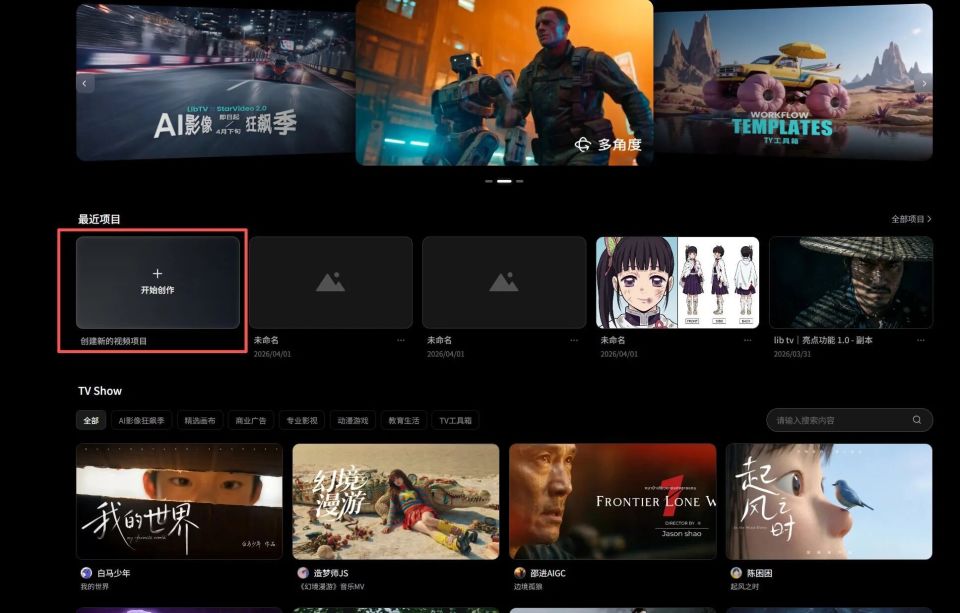The image size is (960, 613).
Task: Focus the 请输入搜索内容 search field
Action: [849, 420]
